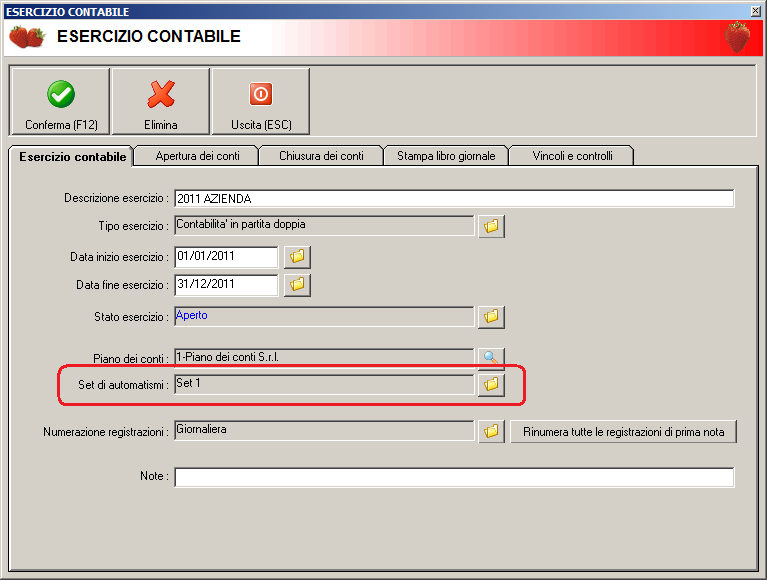The height and width of the screenshot is (580, 767).
Task: Open the Vincoli e controlli tab
Action: (x=572, y=156)
